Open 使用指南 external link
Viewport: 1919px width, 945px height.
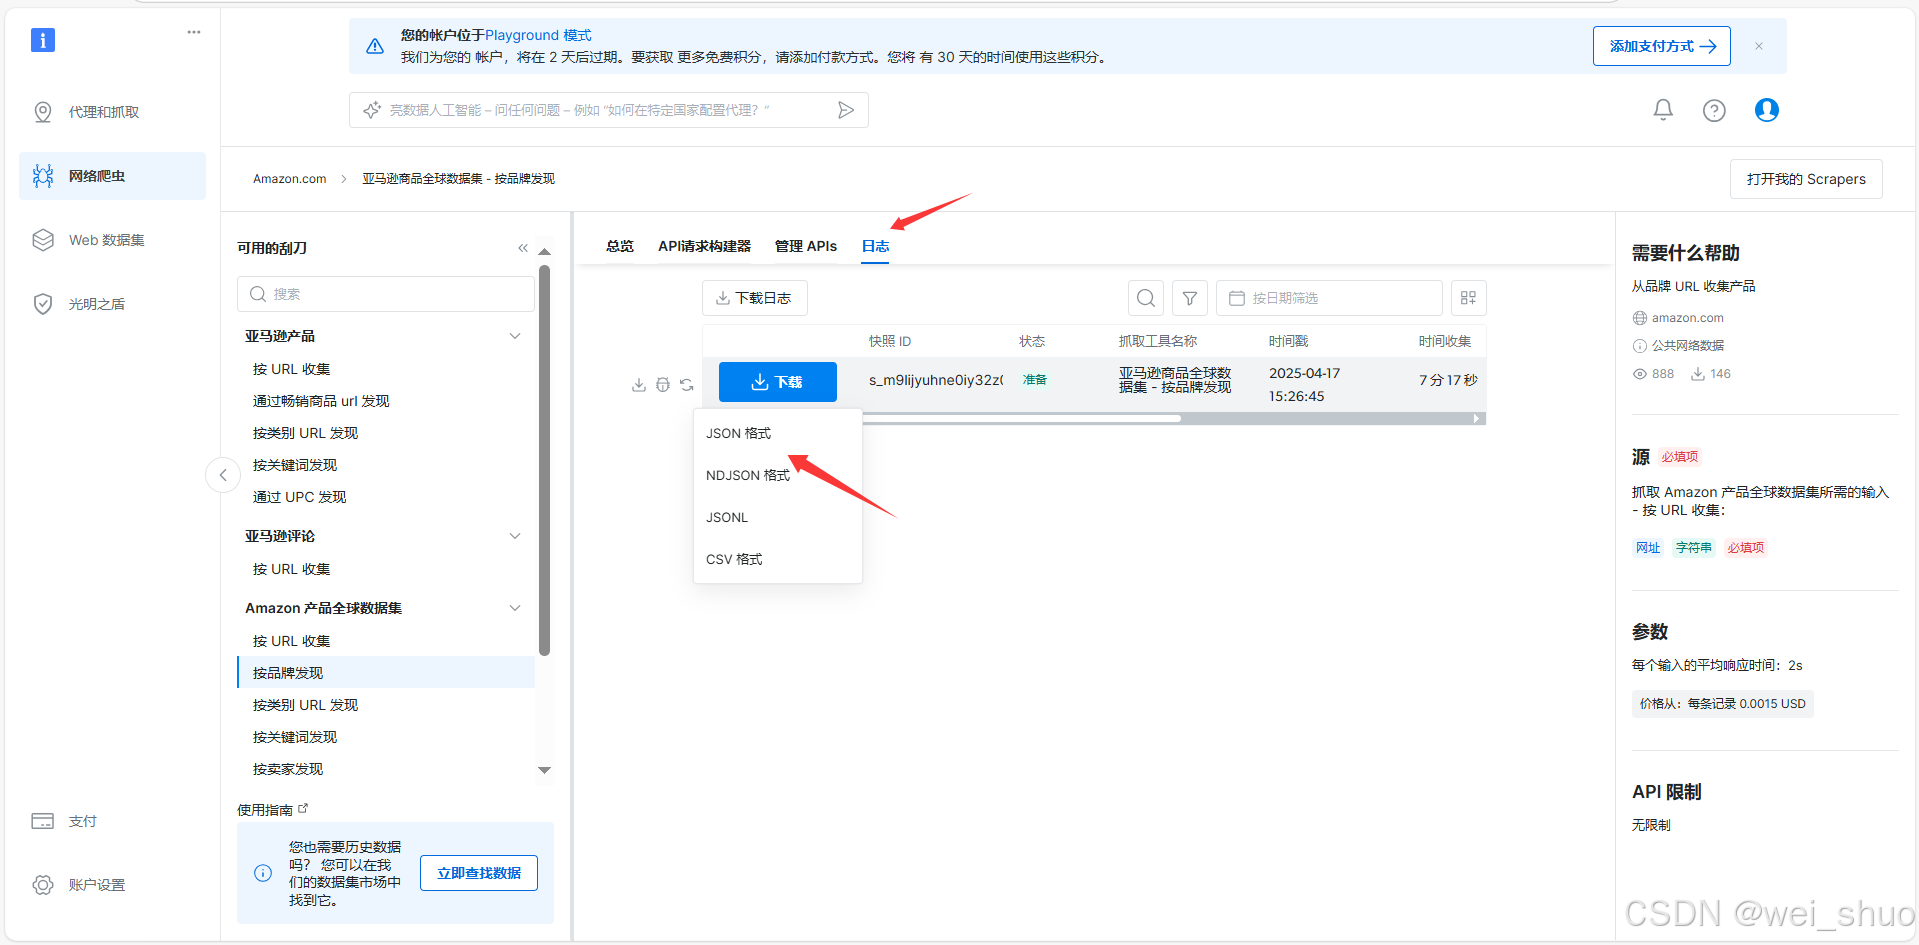pyautogui.click(x=273, y=810)
